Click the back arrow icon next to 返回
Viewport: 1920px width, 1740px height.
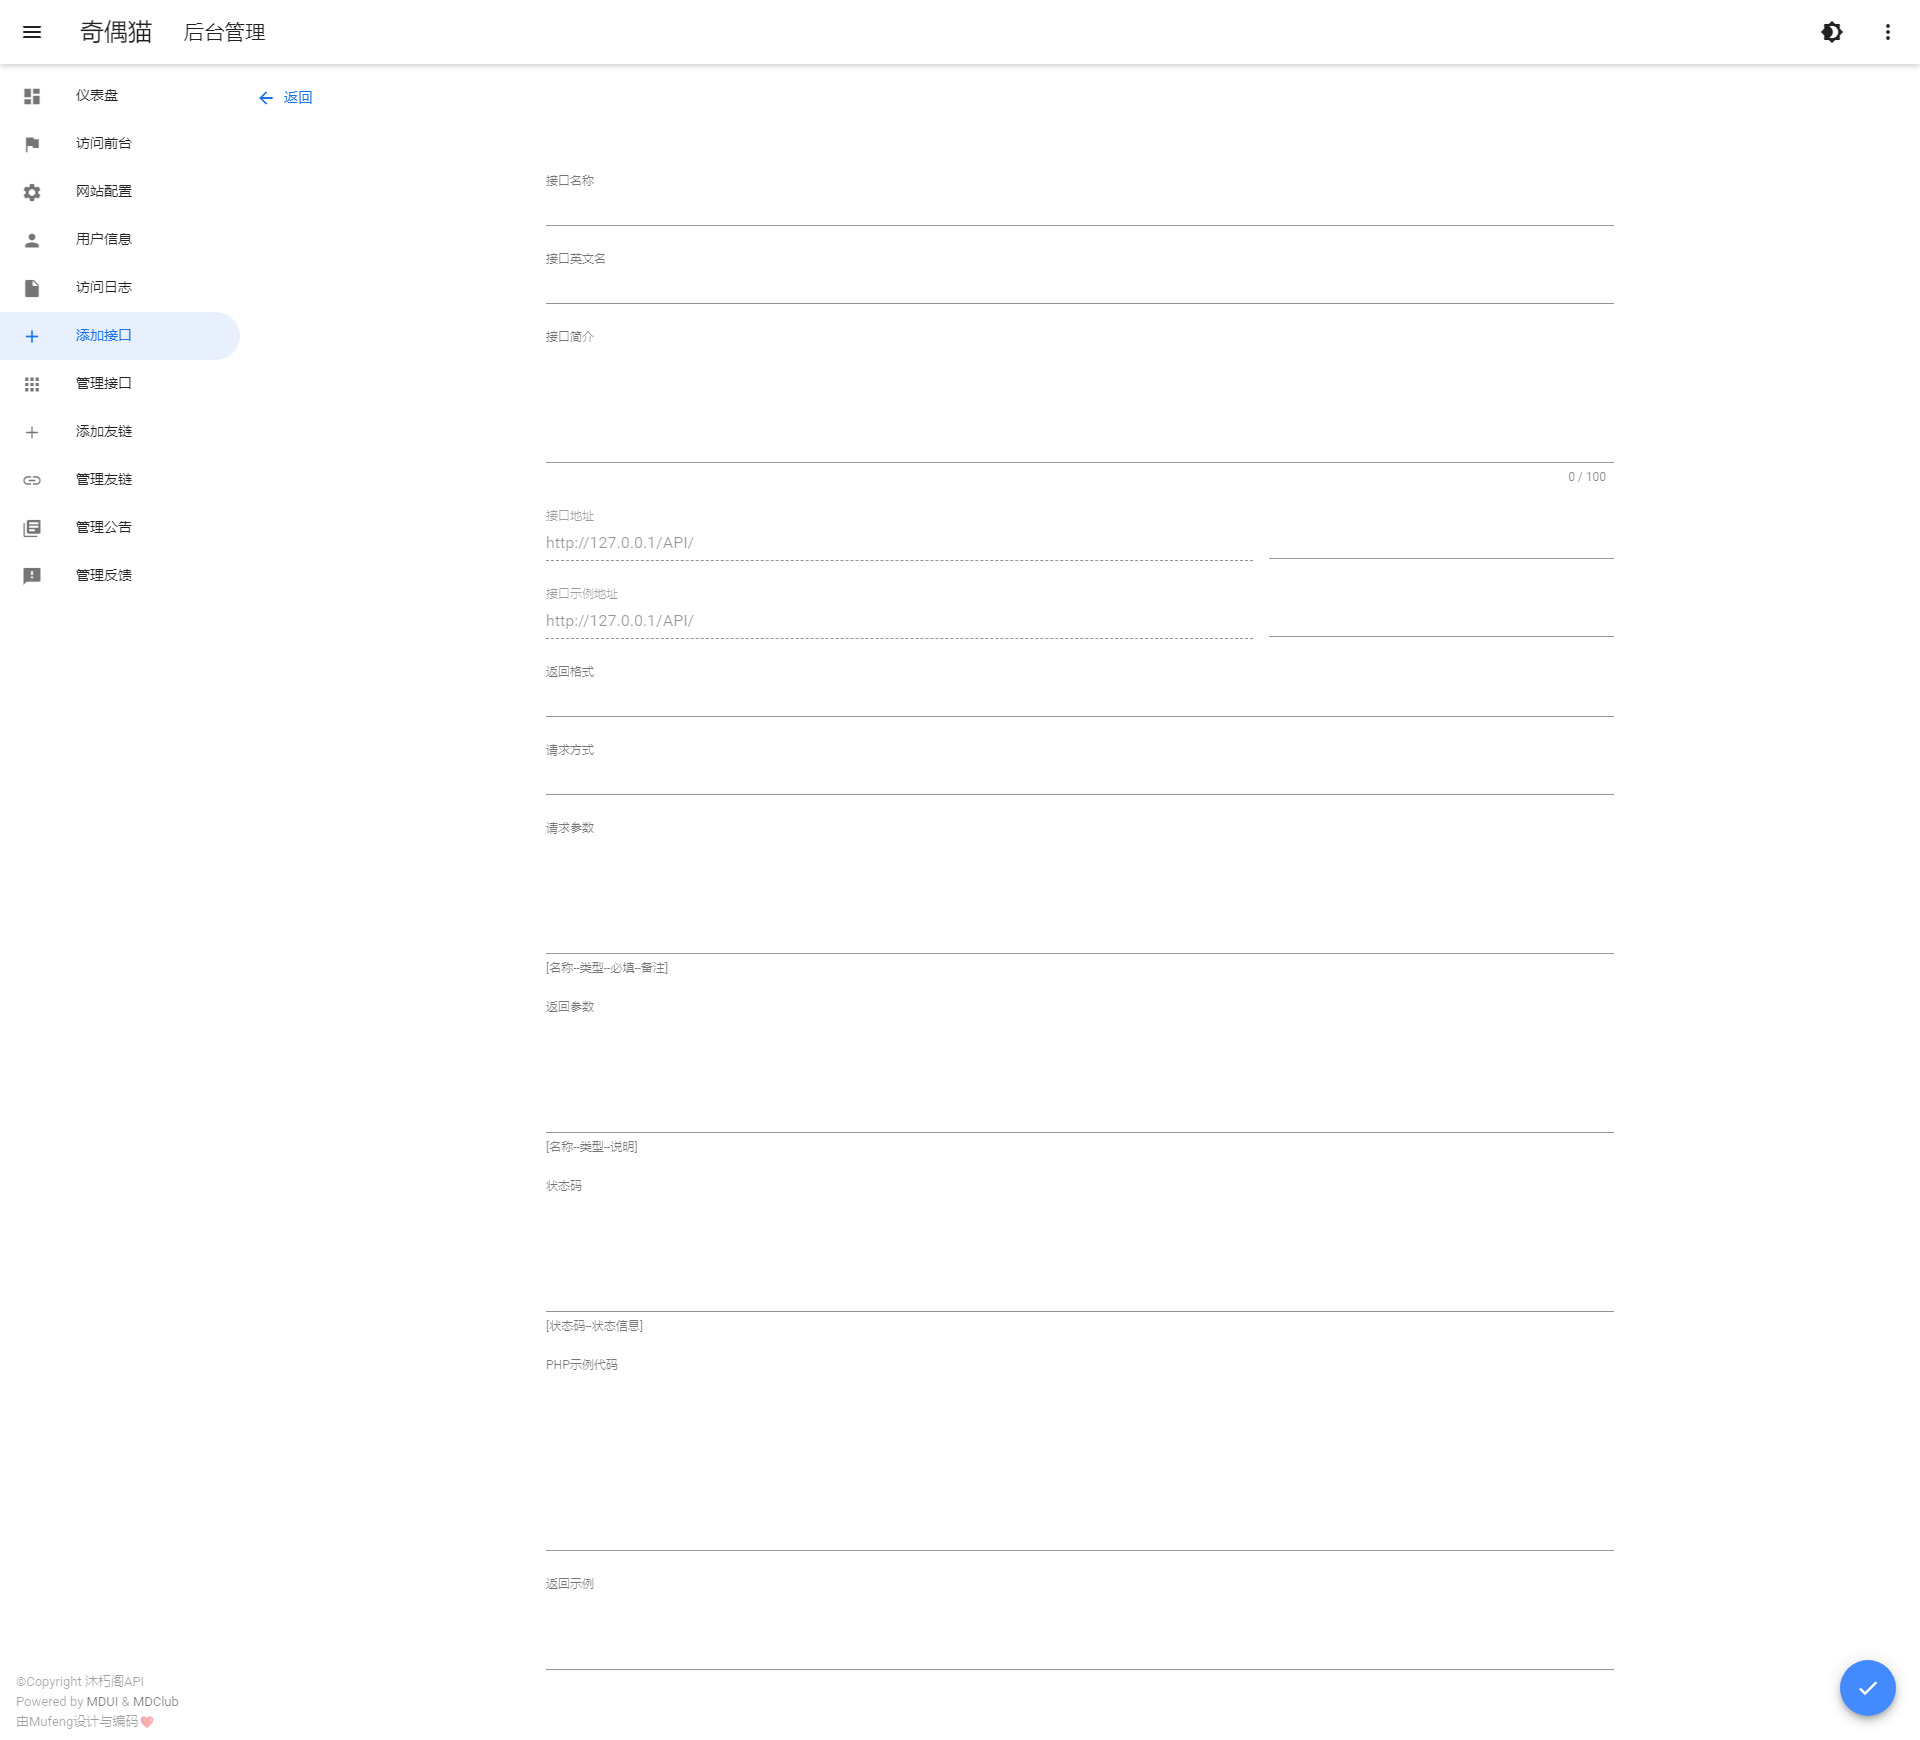click(266, 98)
